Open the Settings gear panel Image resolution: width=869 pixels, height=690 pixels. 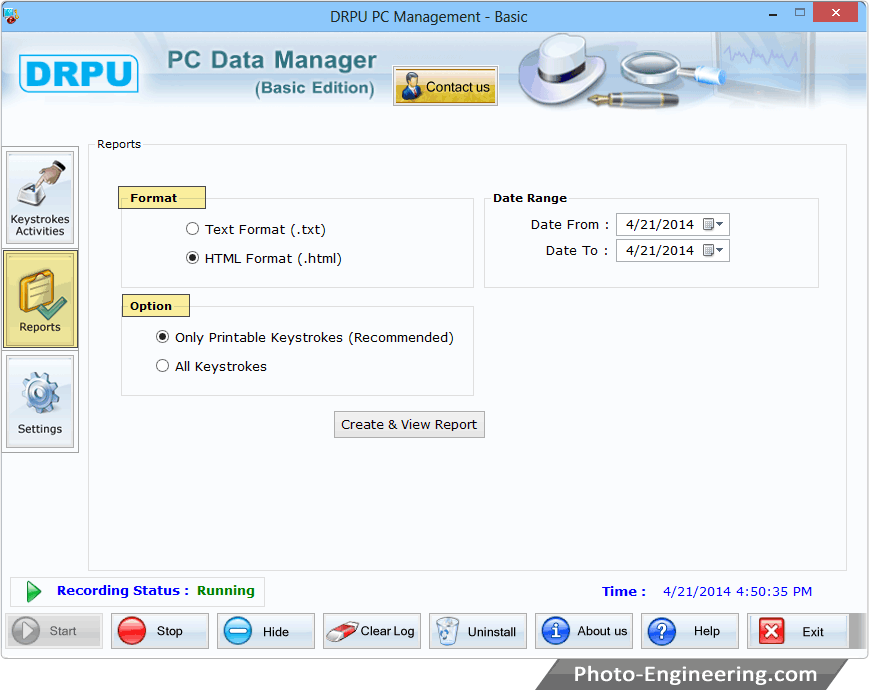pos(40,402)
